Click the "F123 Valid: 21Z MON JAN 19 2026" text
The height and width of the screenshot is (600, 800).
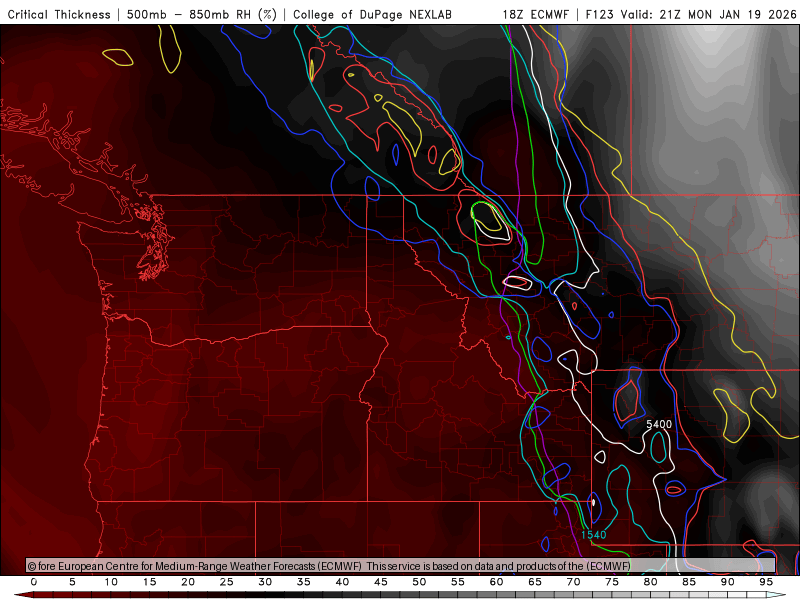tap(691, 14)
